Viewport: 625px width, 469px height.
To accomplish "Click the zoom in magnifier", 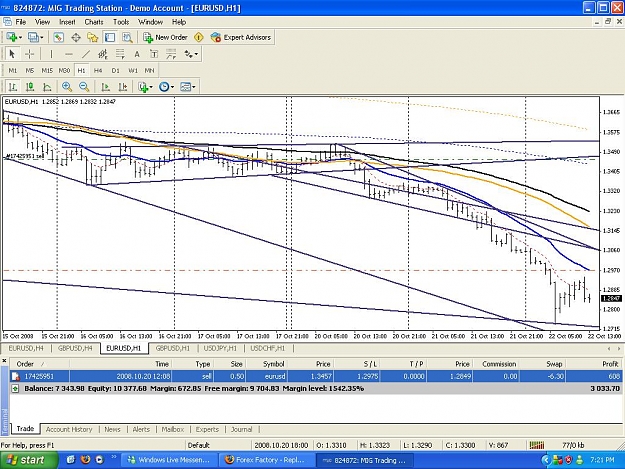I will click(x=67, y=87).
